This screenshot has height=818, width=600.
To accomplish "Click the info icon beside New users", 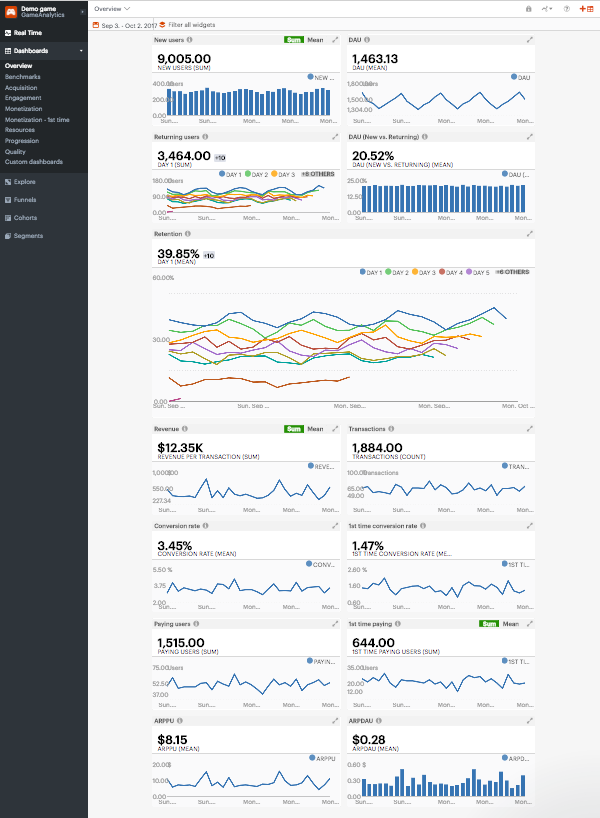I will point(187,40).
